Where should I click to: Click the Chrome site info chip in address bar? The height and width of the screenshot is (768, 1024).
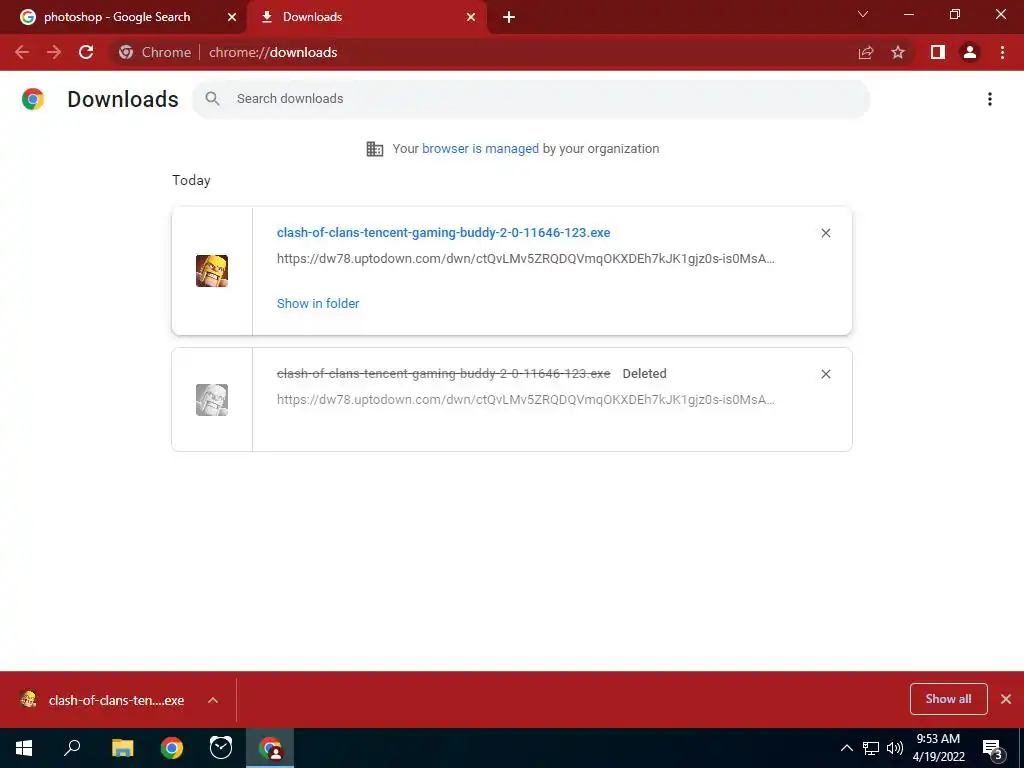click(155, 52)
